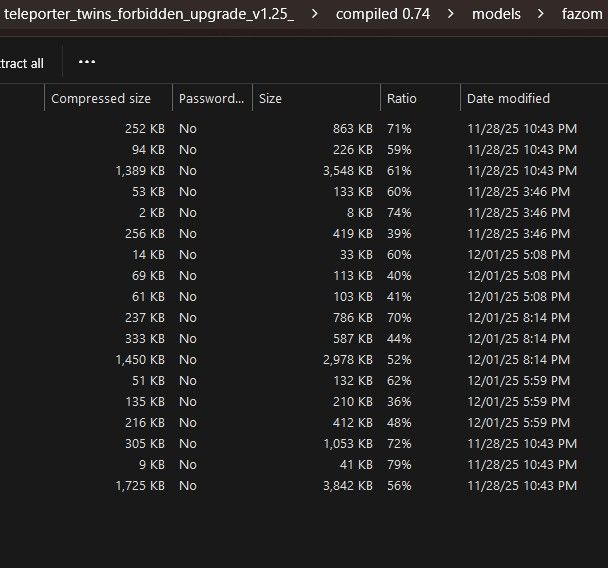608x568 pixels.
Task: Open the teleporter_twins_forbidden_upgrade_v1.25_ breadcrumb
Action: [x=149, y=14]
